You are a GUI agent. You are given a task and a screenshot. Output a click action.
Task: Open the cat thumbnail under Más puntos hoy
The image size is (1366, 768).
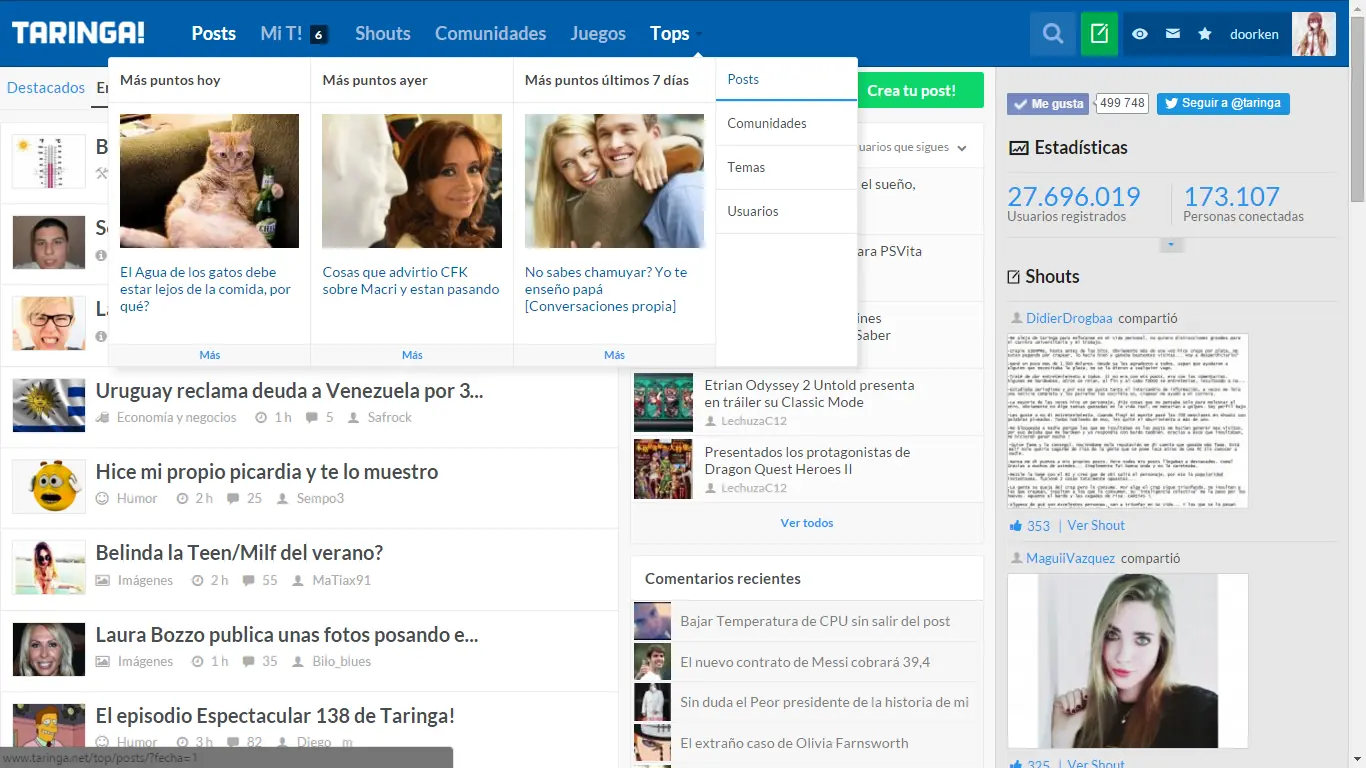pyautogui.click(x=209, y=181)
